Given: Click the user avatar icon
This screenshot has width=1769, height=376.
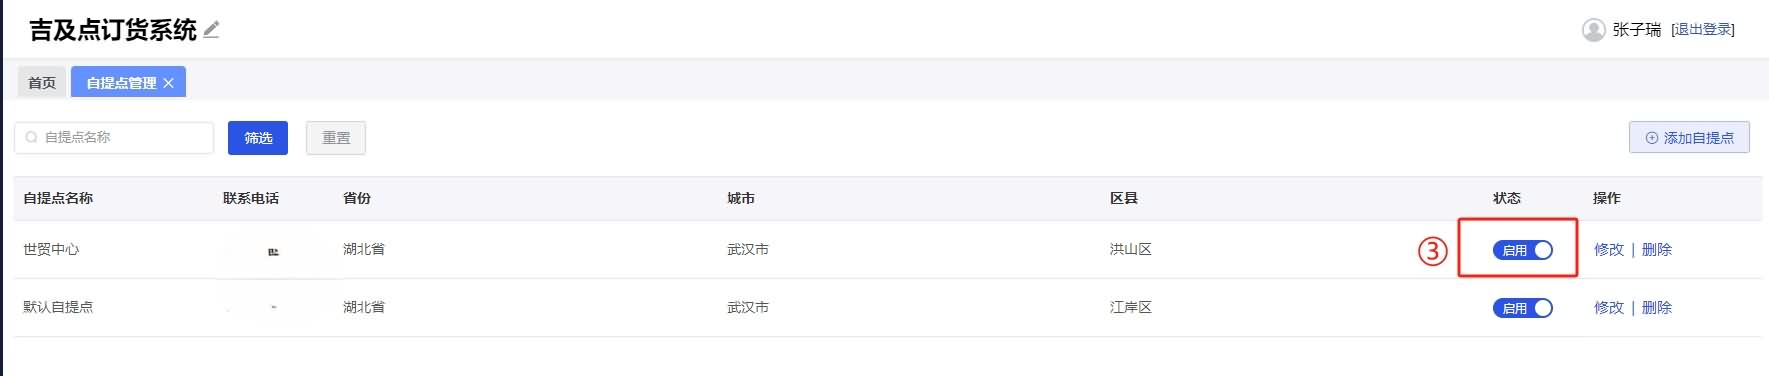Looking at the screenshot, I should pyautogui.click(x=1593, y=30).
